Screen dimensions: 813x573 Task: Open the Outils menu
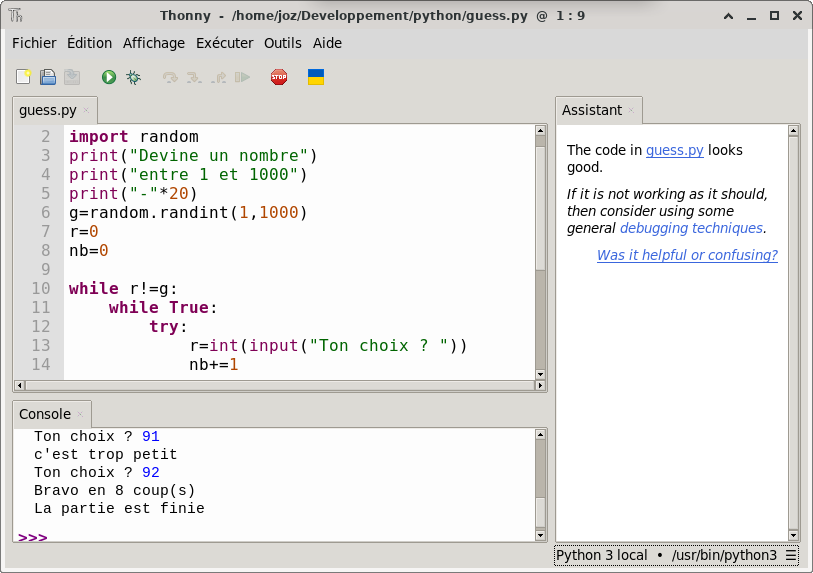tap(283, 43)
